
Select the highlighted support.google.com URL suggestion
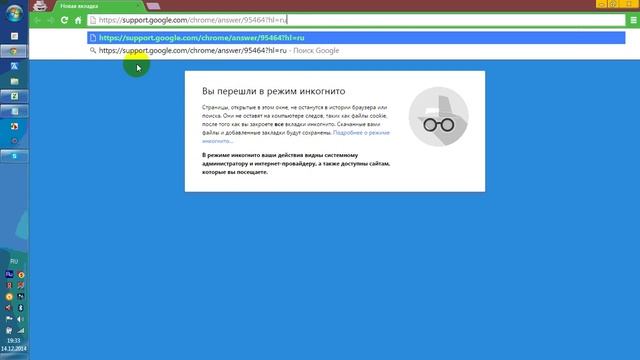356,38
